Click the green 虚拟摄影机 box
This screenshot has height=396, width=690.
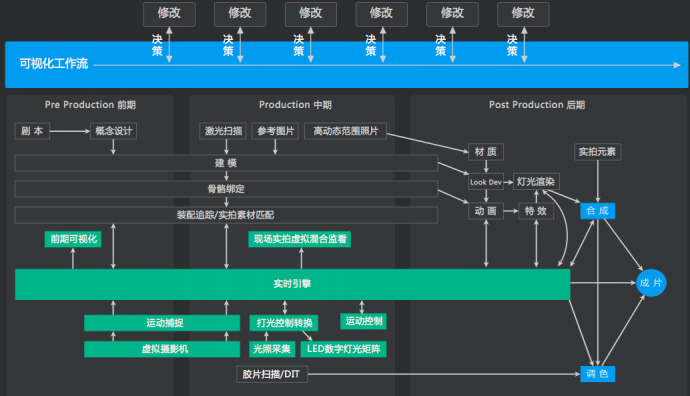tap(162, 349)
